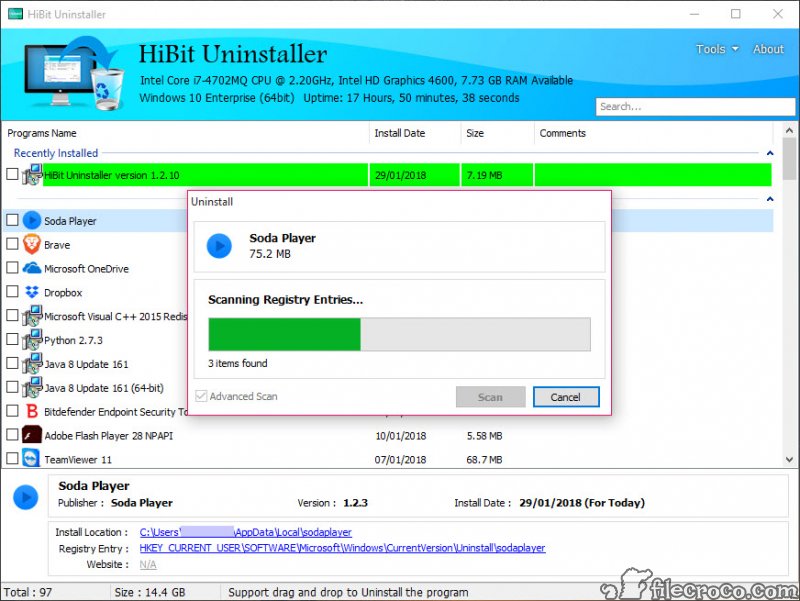Viewport: 800px width, 601px height.
Task: Click the TeamViewer 11 icon
Action: click(x=32, y=459)
